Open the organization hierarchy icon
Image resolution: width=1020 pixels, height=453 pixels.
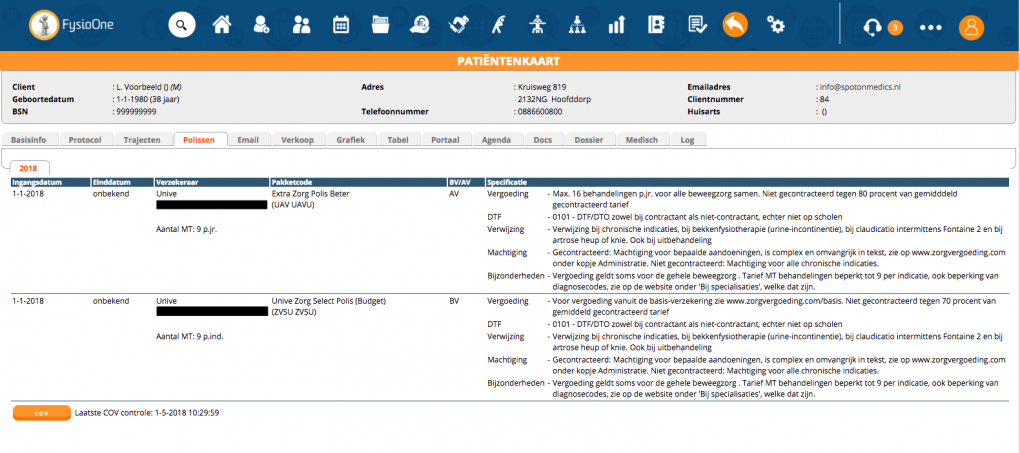577,25
